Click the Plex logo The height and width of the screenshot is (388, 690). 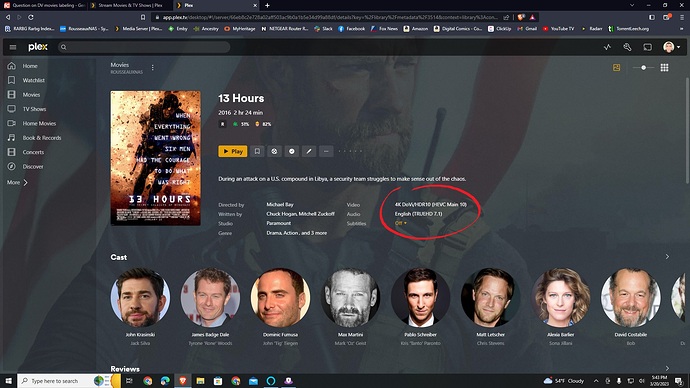[38, 47]
